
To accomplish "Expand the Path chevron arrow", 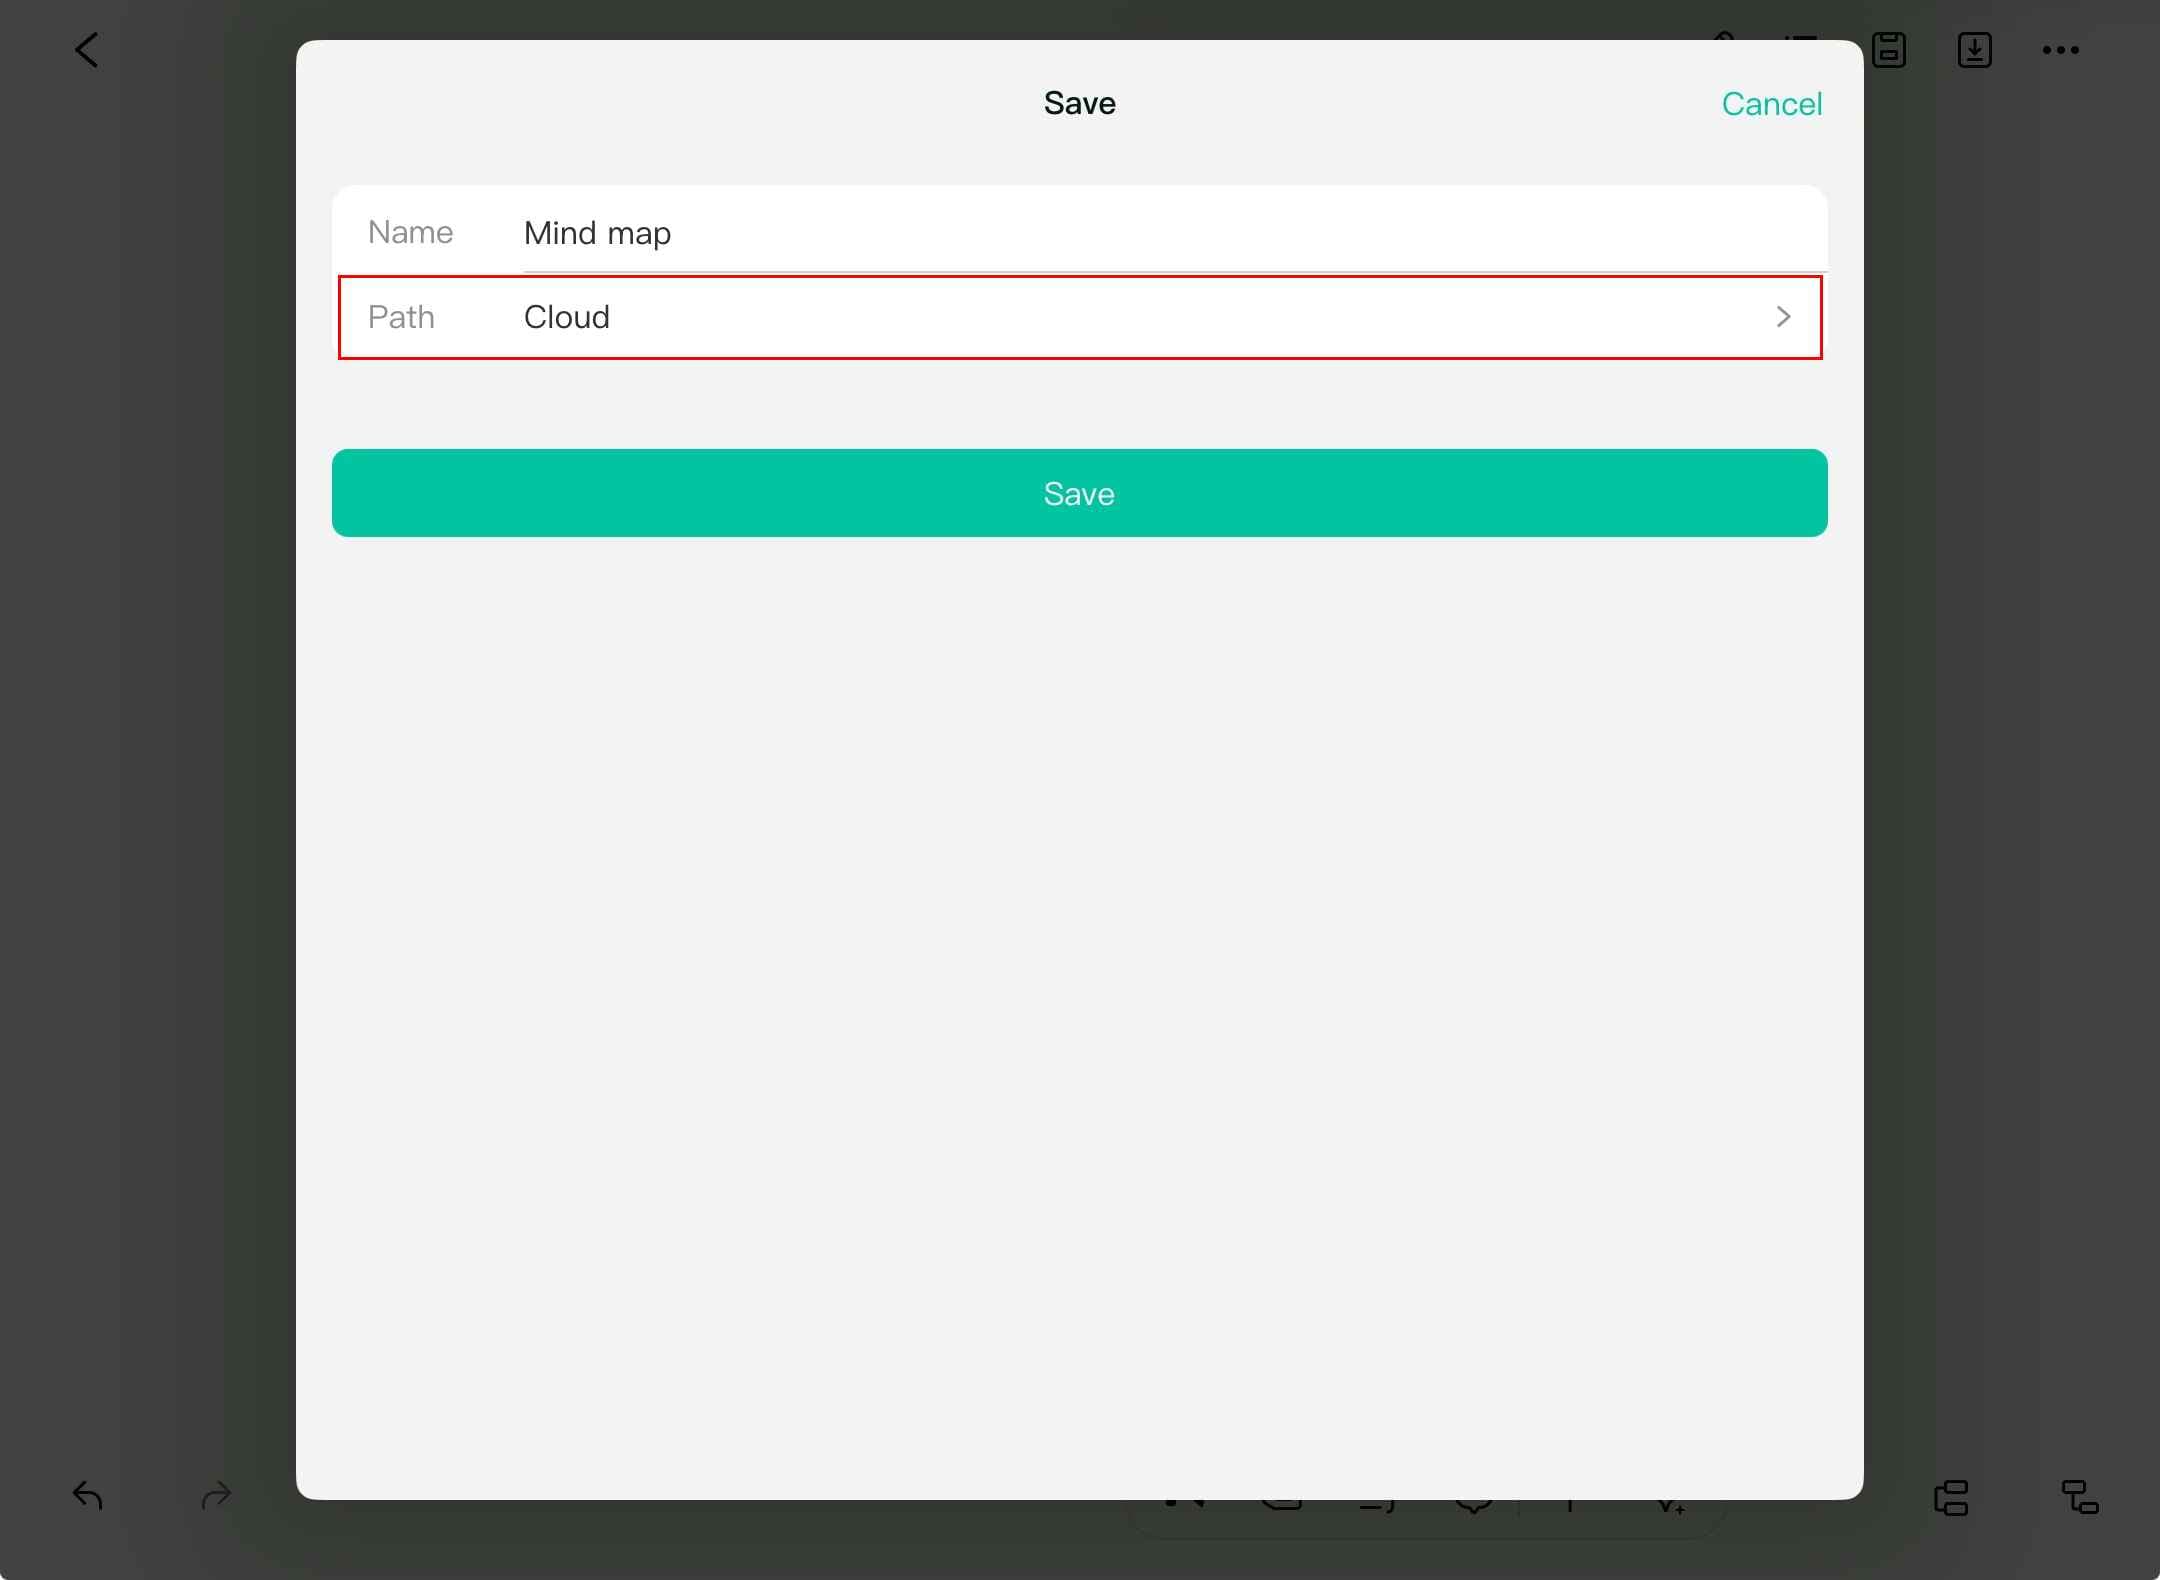I will 1783,317.
